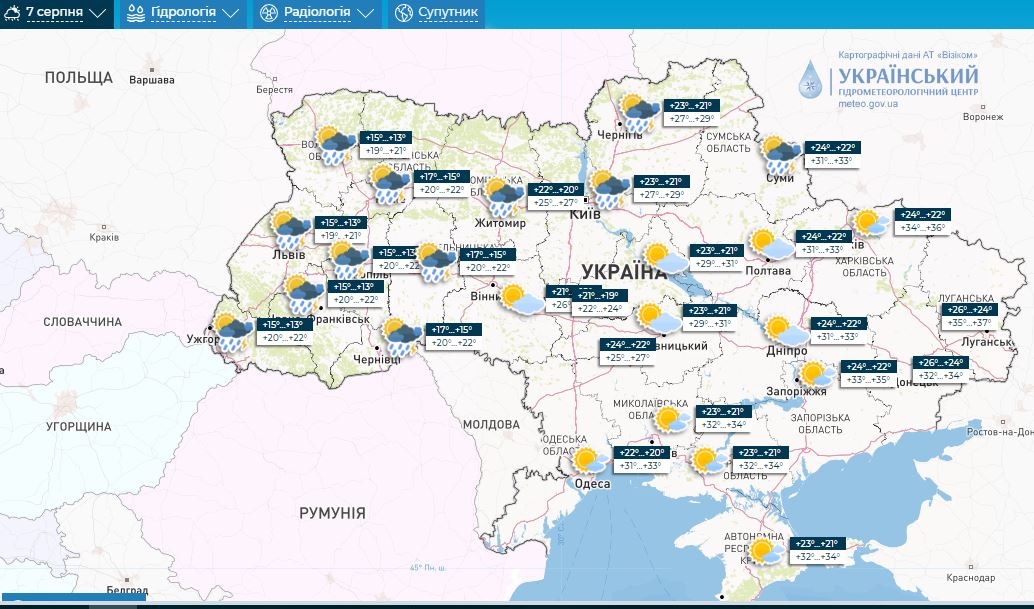Click the Харків sunny weather icon
The height and width of the screenshot is (609, 1034).
click(870, 223)
